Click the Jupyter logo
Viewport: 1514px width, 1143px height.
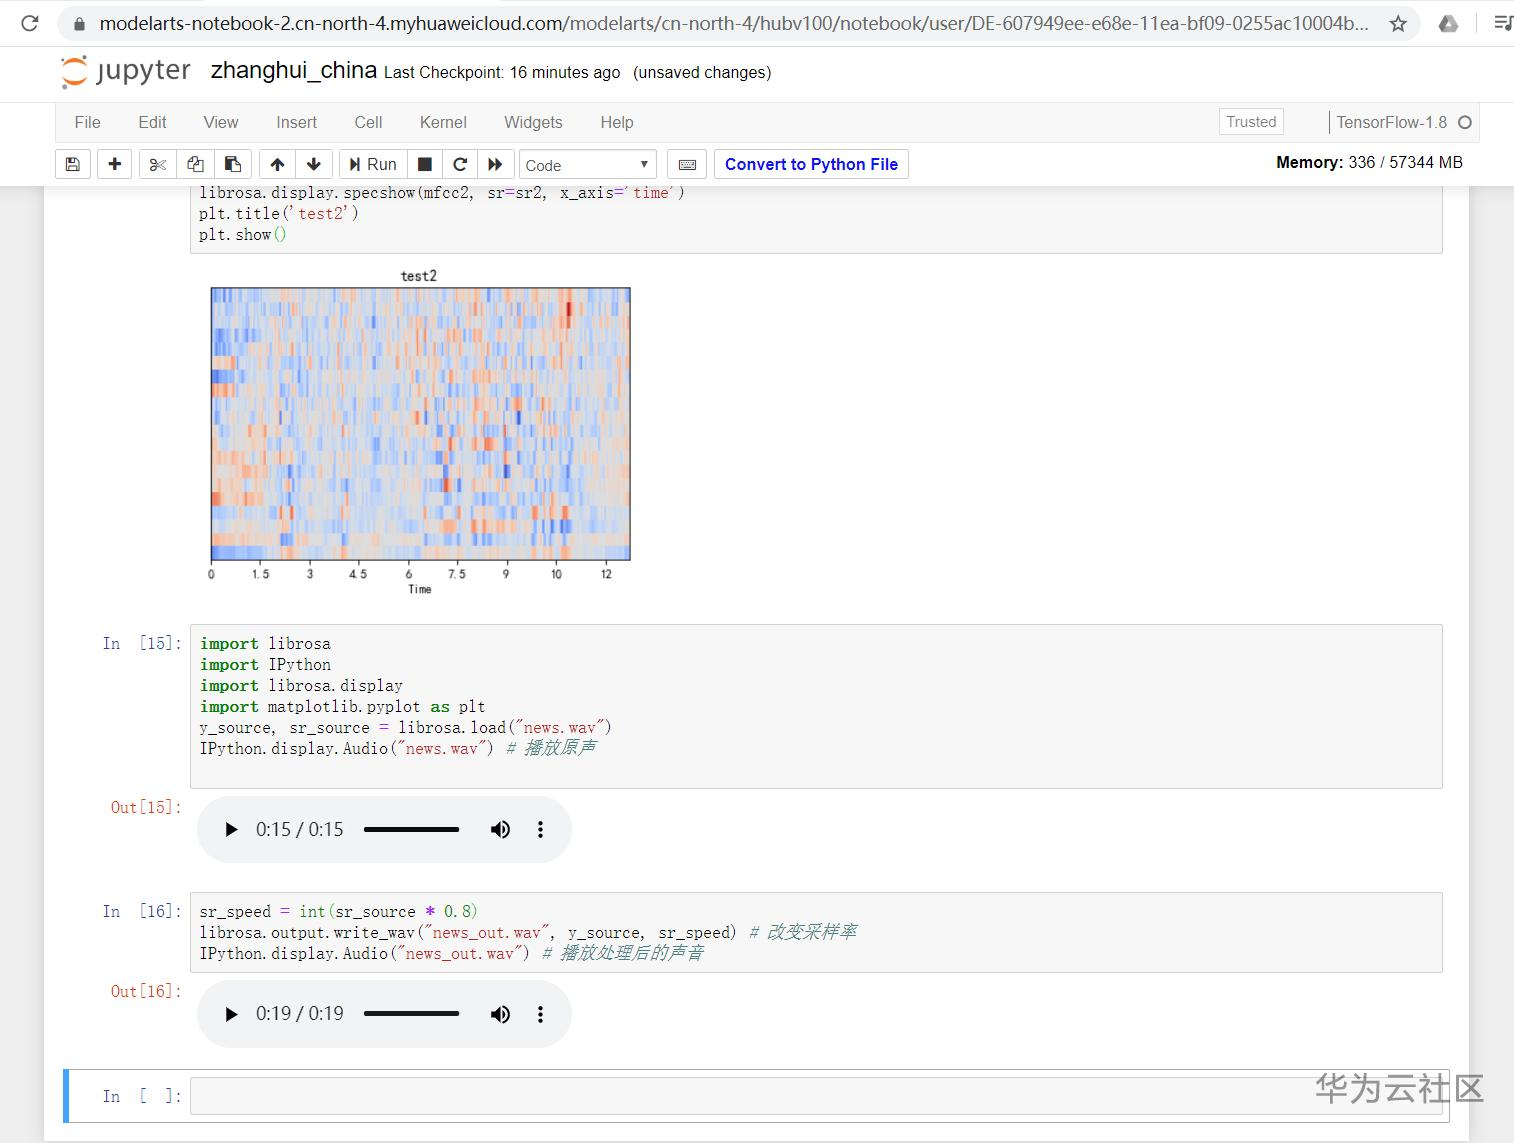126,72
